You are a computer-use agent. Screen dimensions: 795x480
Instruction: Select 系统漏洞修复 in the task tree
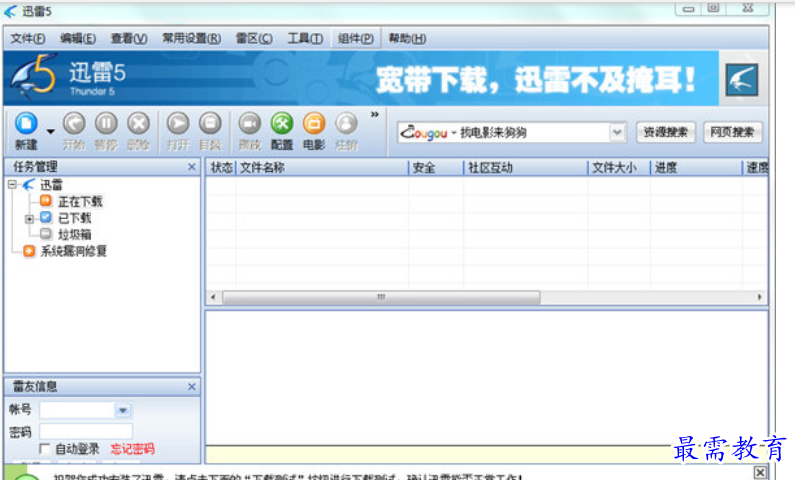pos(74,251)
